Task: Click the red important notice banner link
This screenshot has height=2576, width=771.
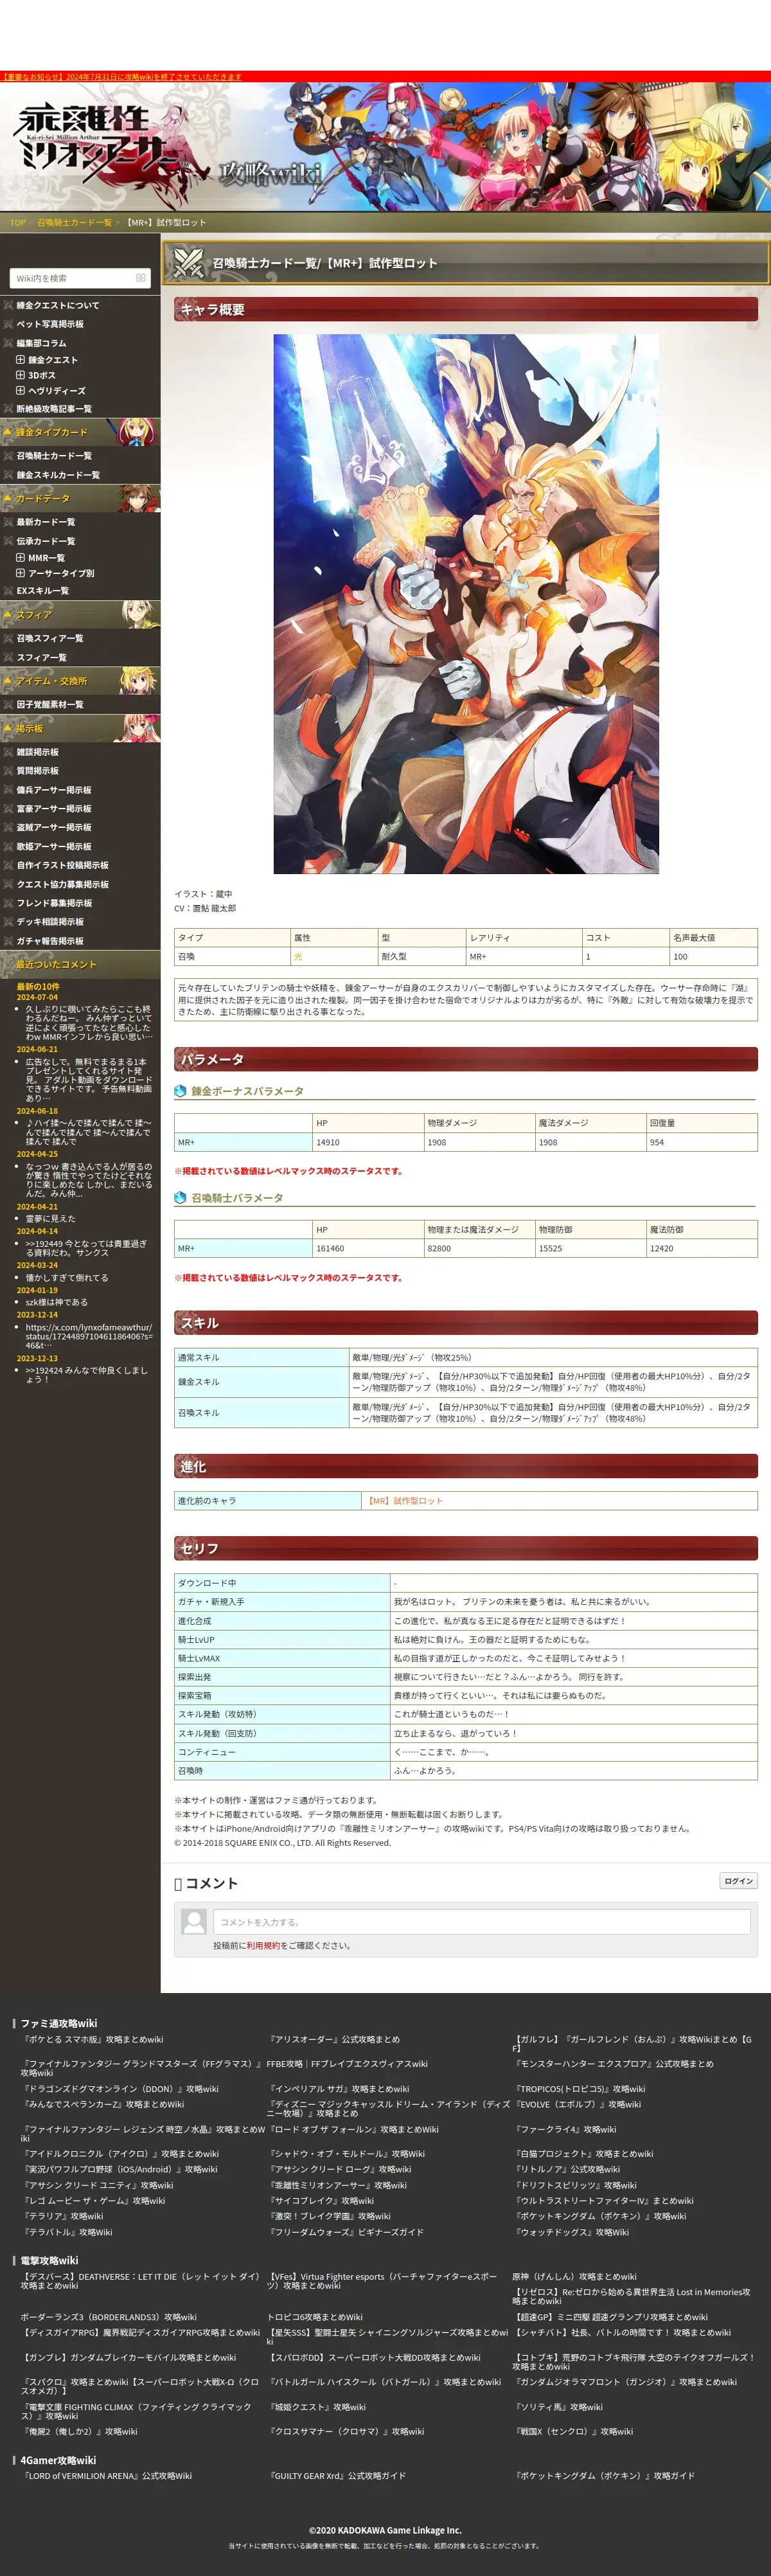Action: [x=121, y=77]
